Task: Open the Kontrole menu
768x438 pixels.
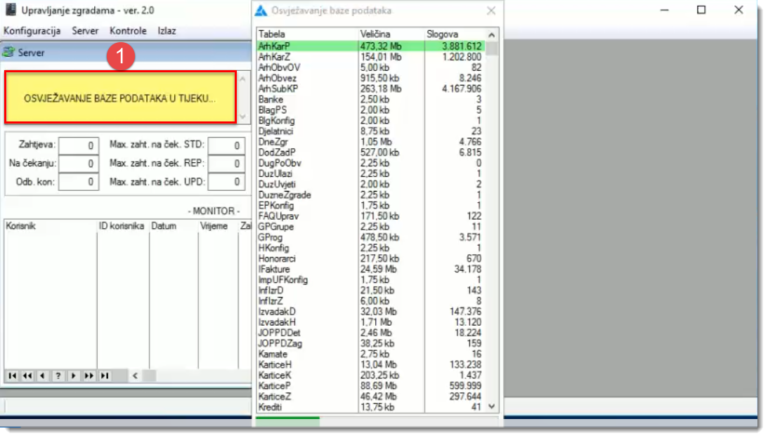Action: (128, 31)
